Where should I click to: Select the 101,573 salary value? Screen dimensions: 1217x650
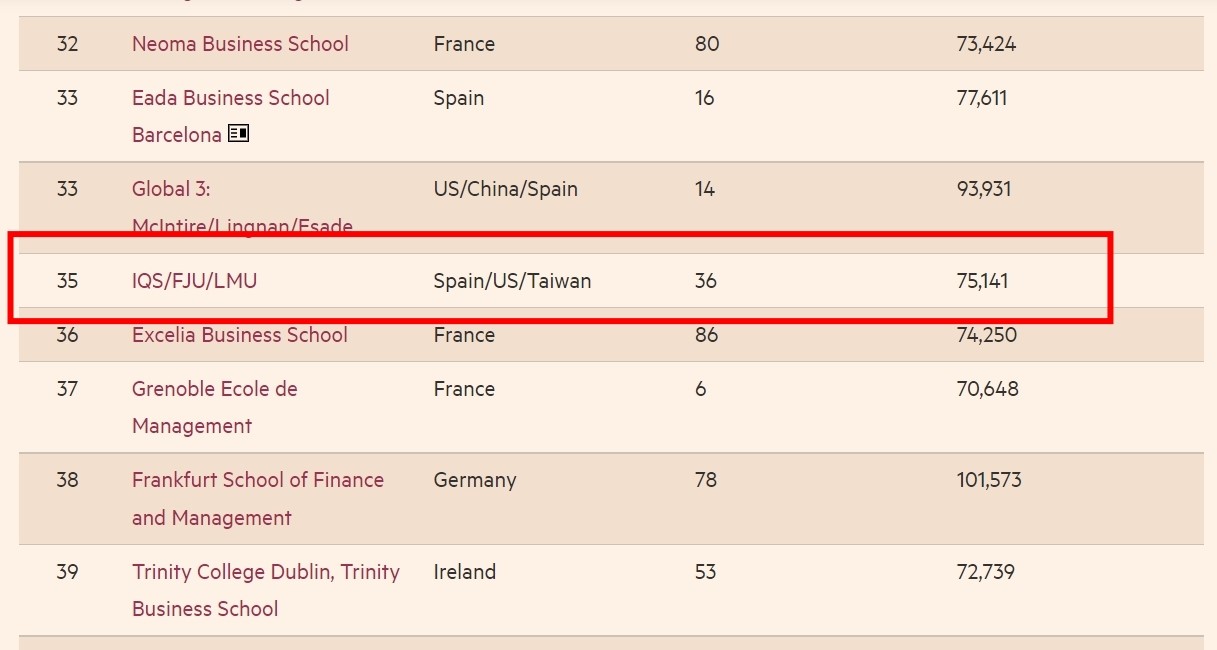click(989, 480)
